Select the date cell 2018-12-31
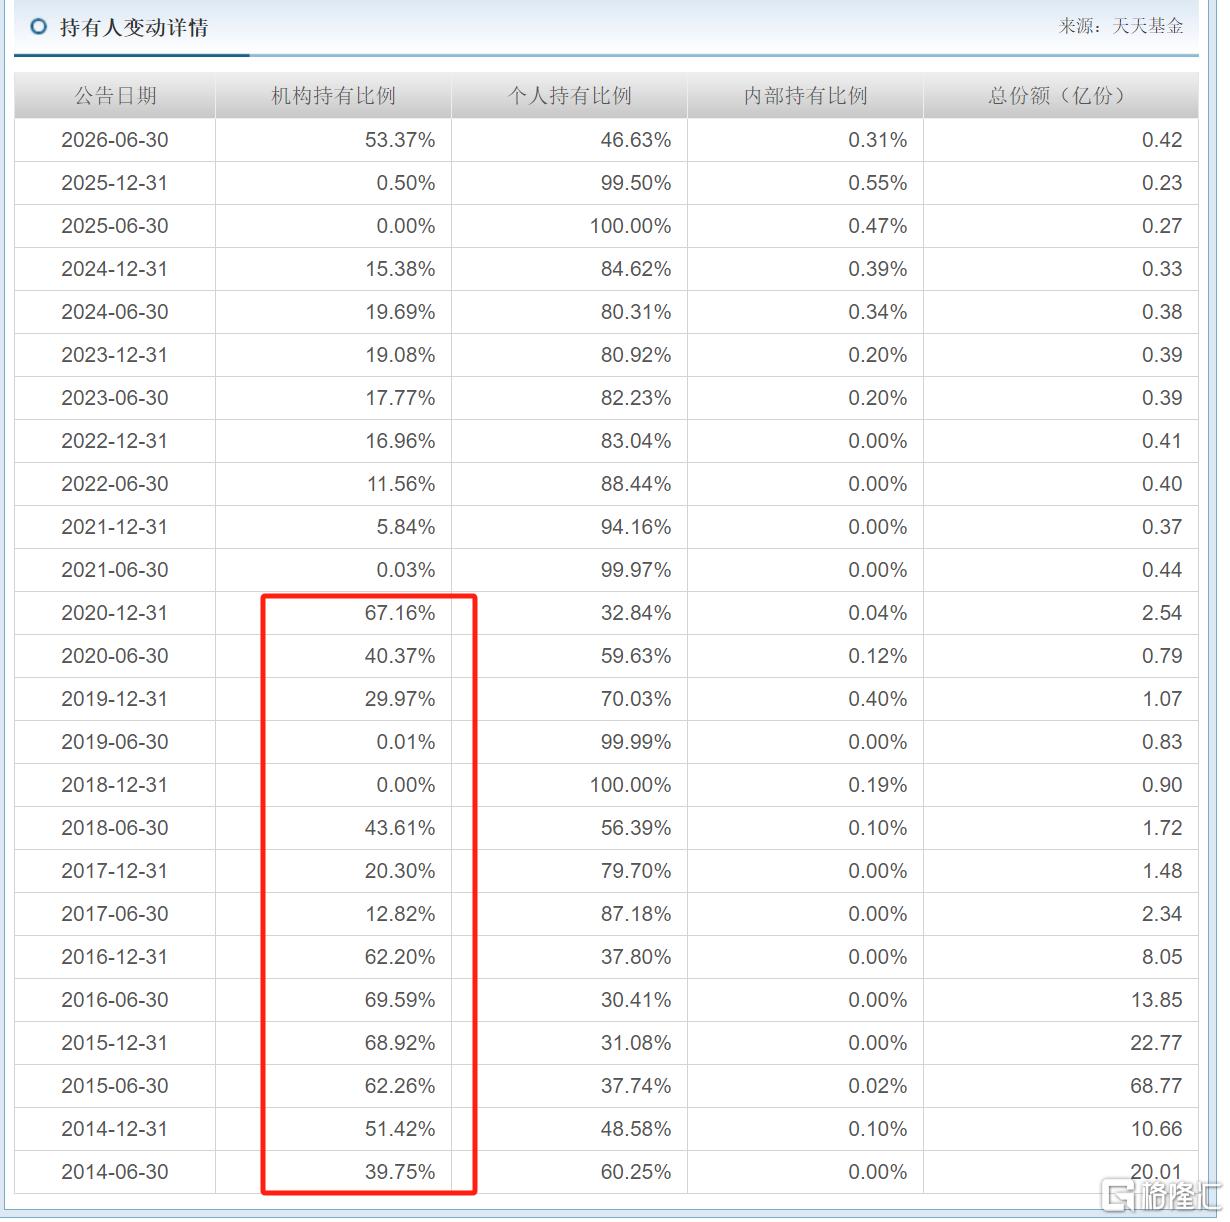 pos(115,785)
